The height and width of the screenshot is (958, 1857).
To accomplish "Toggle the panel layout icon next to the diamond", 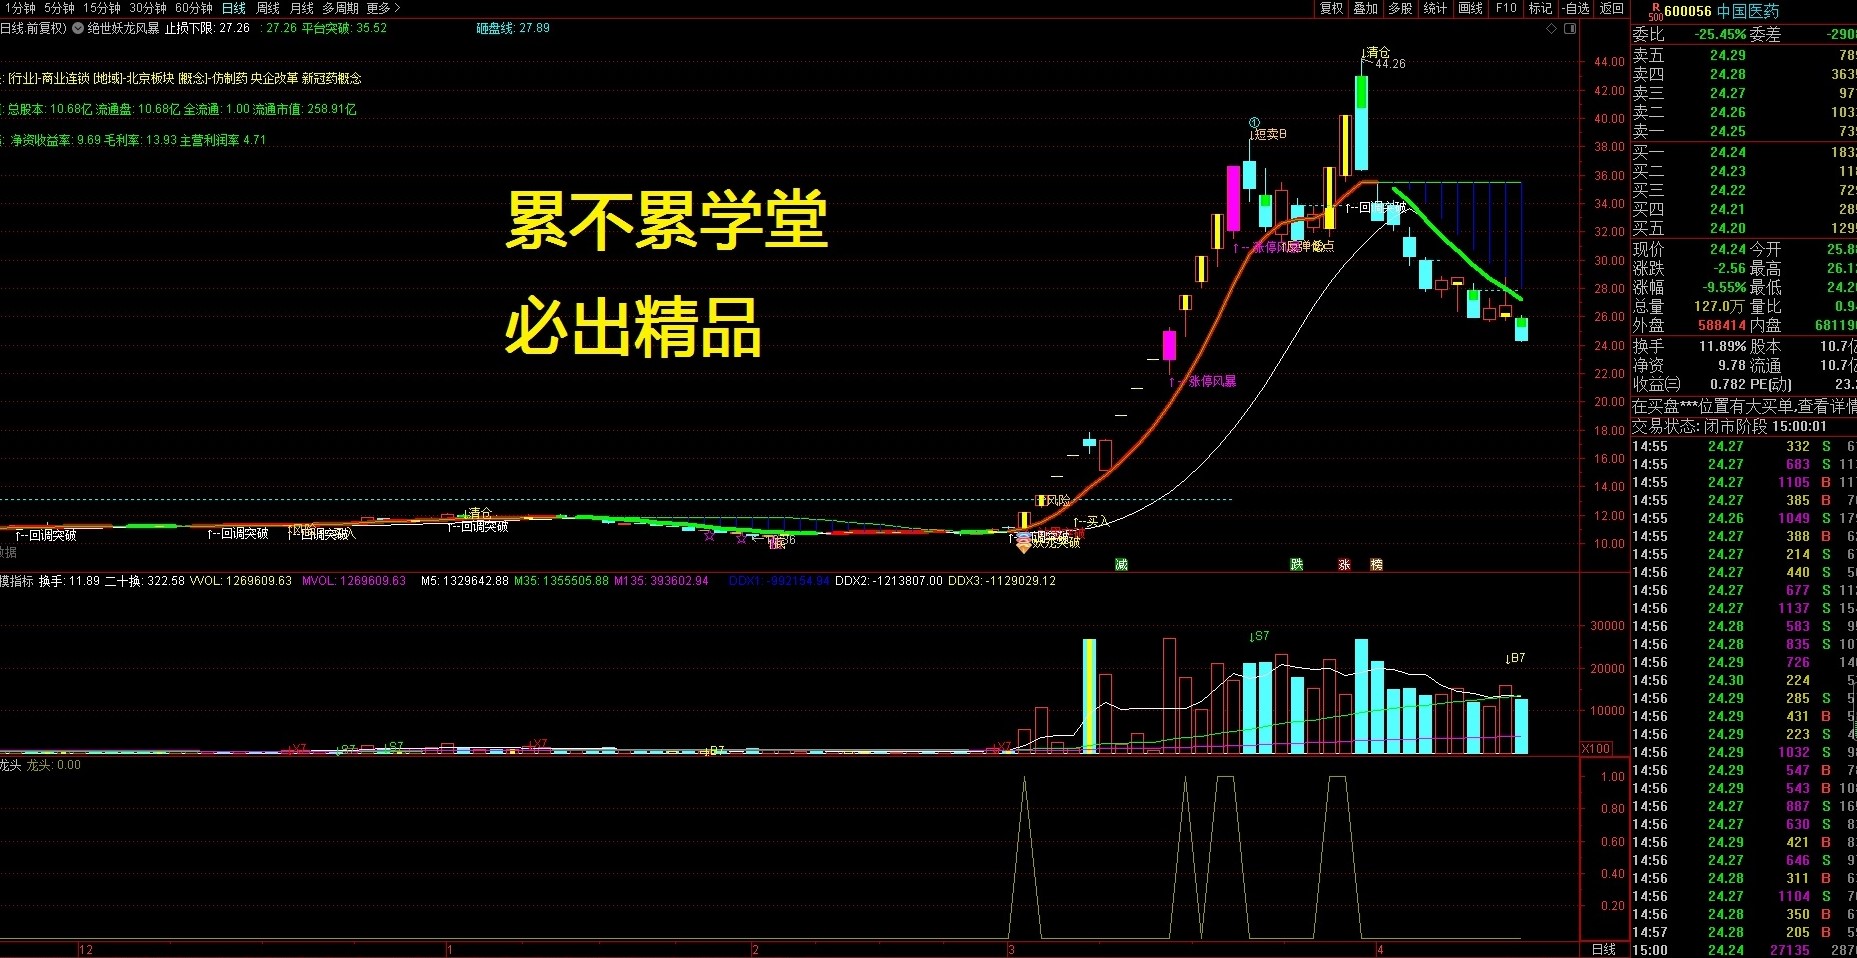I will (1569, 29).
